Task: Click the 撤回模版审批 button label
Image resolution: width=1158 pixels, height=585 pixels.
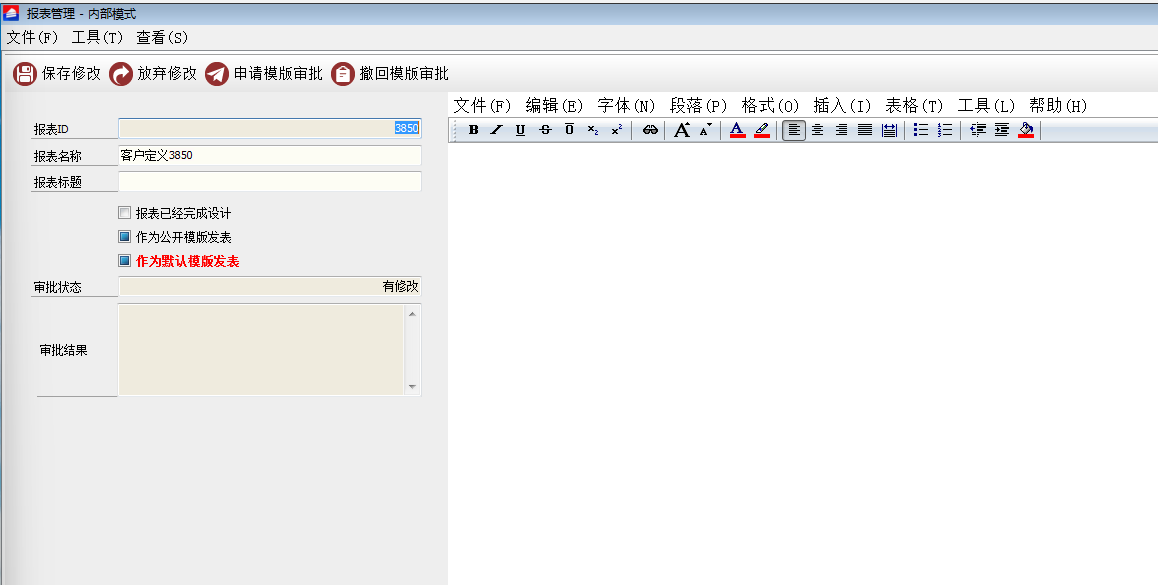Action: point(404,74)
